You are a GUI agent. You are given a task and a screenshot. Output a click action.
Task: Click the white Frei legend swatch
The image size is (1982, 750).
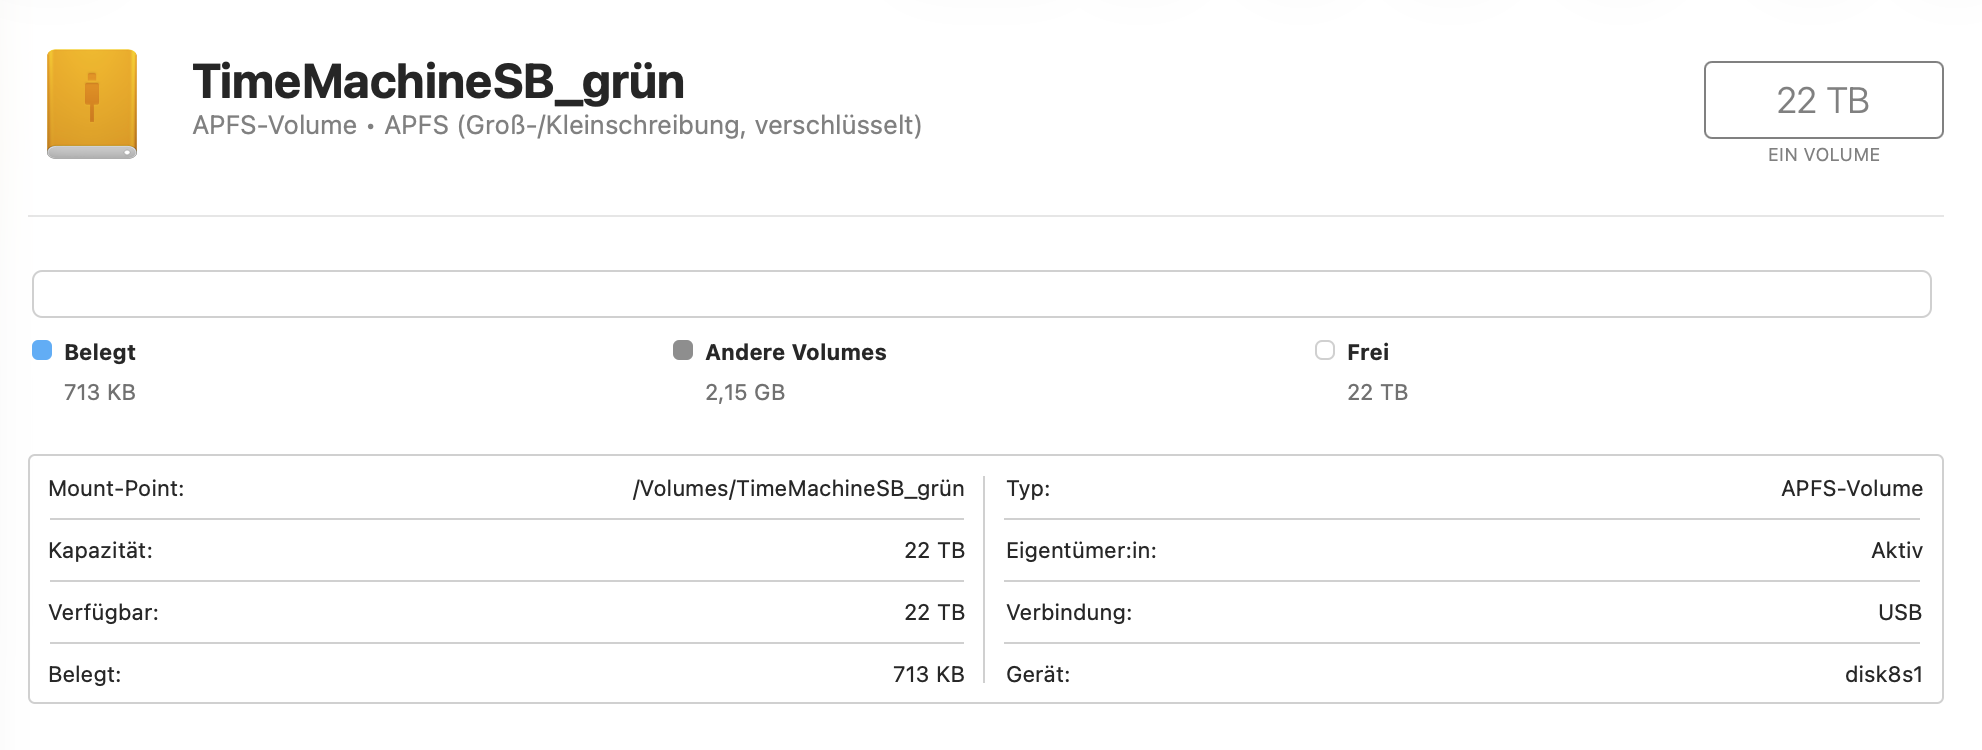(1325, 350)
